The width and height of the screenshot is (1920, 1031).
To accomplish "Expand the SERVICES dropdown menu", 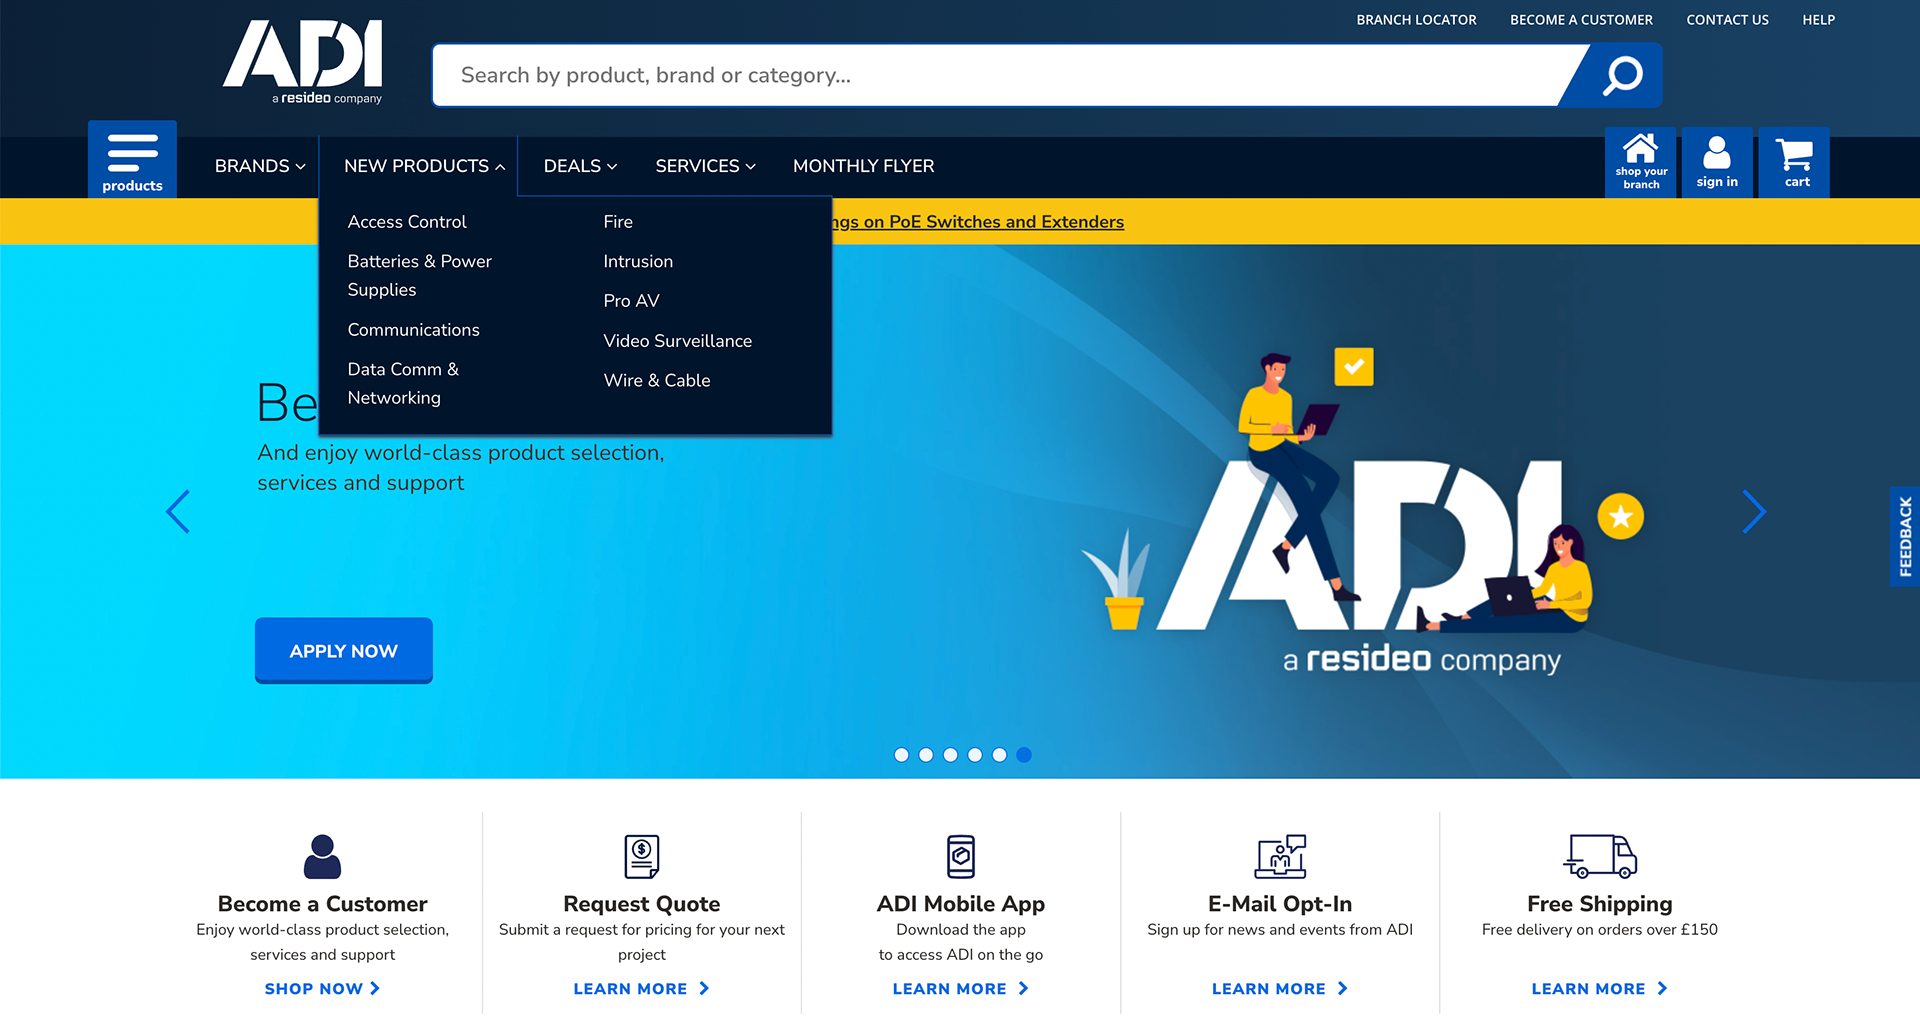I will [705, 166].
